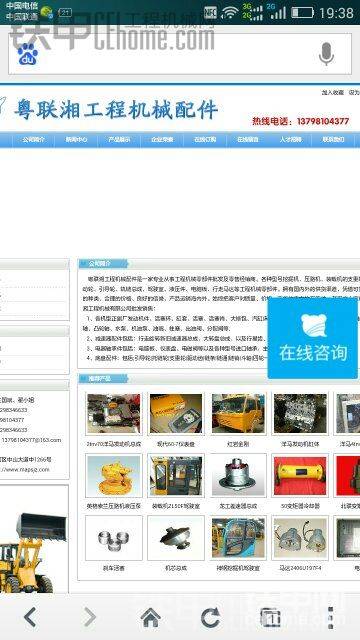The height and width of the screenshot is (640, 360).
Task: Reload the page with the refresh icon
Action: coord(210,617)
